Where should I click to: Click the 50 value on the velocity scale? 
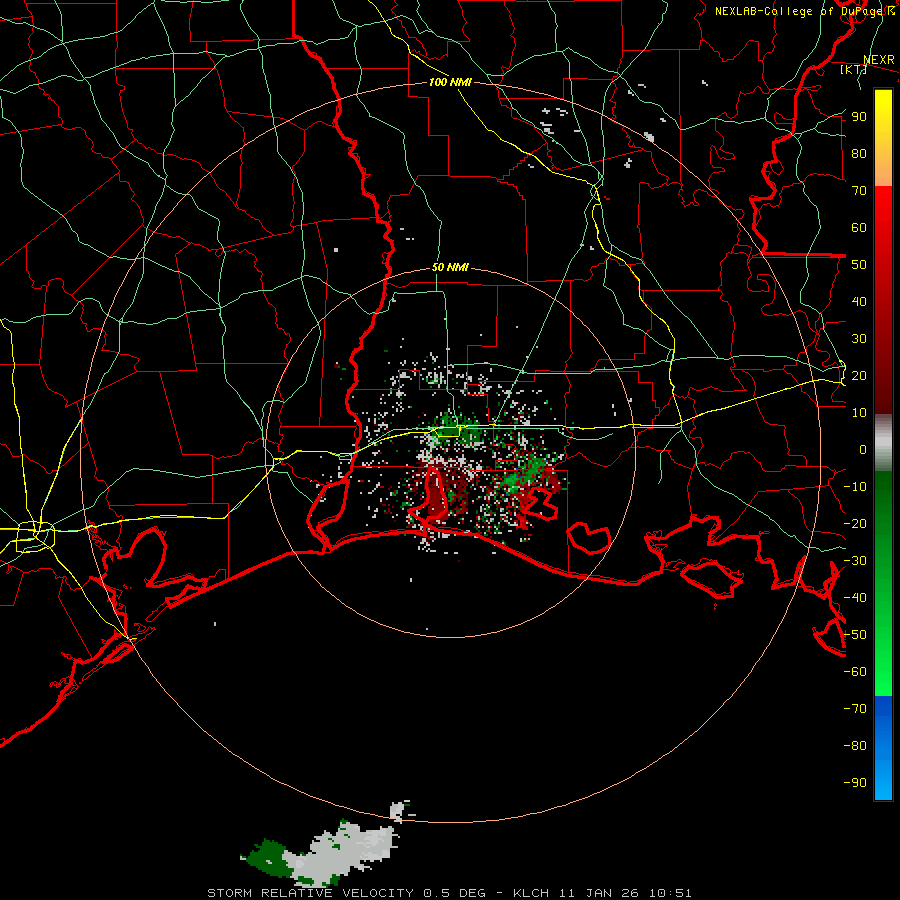[859, 265]
